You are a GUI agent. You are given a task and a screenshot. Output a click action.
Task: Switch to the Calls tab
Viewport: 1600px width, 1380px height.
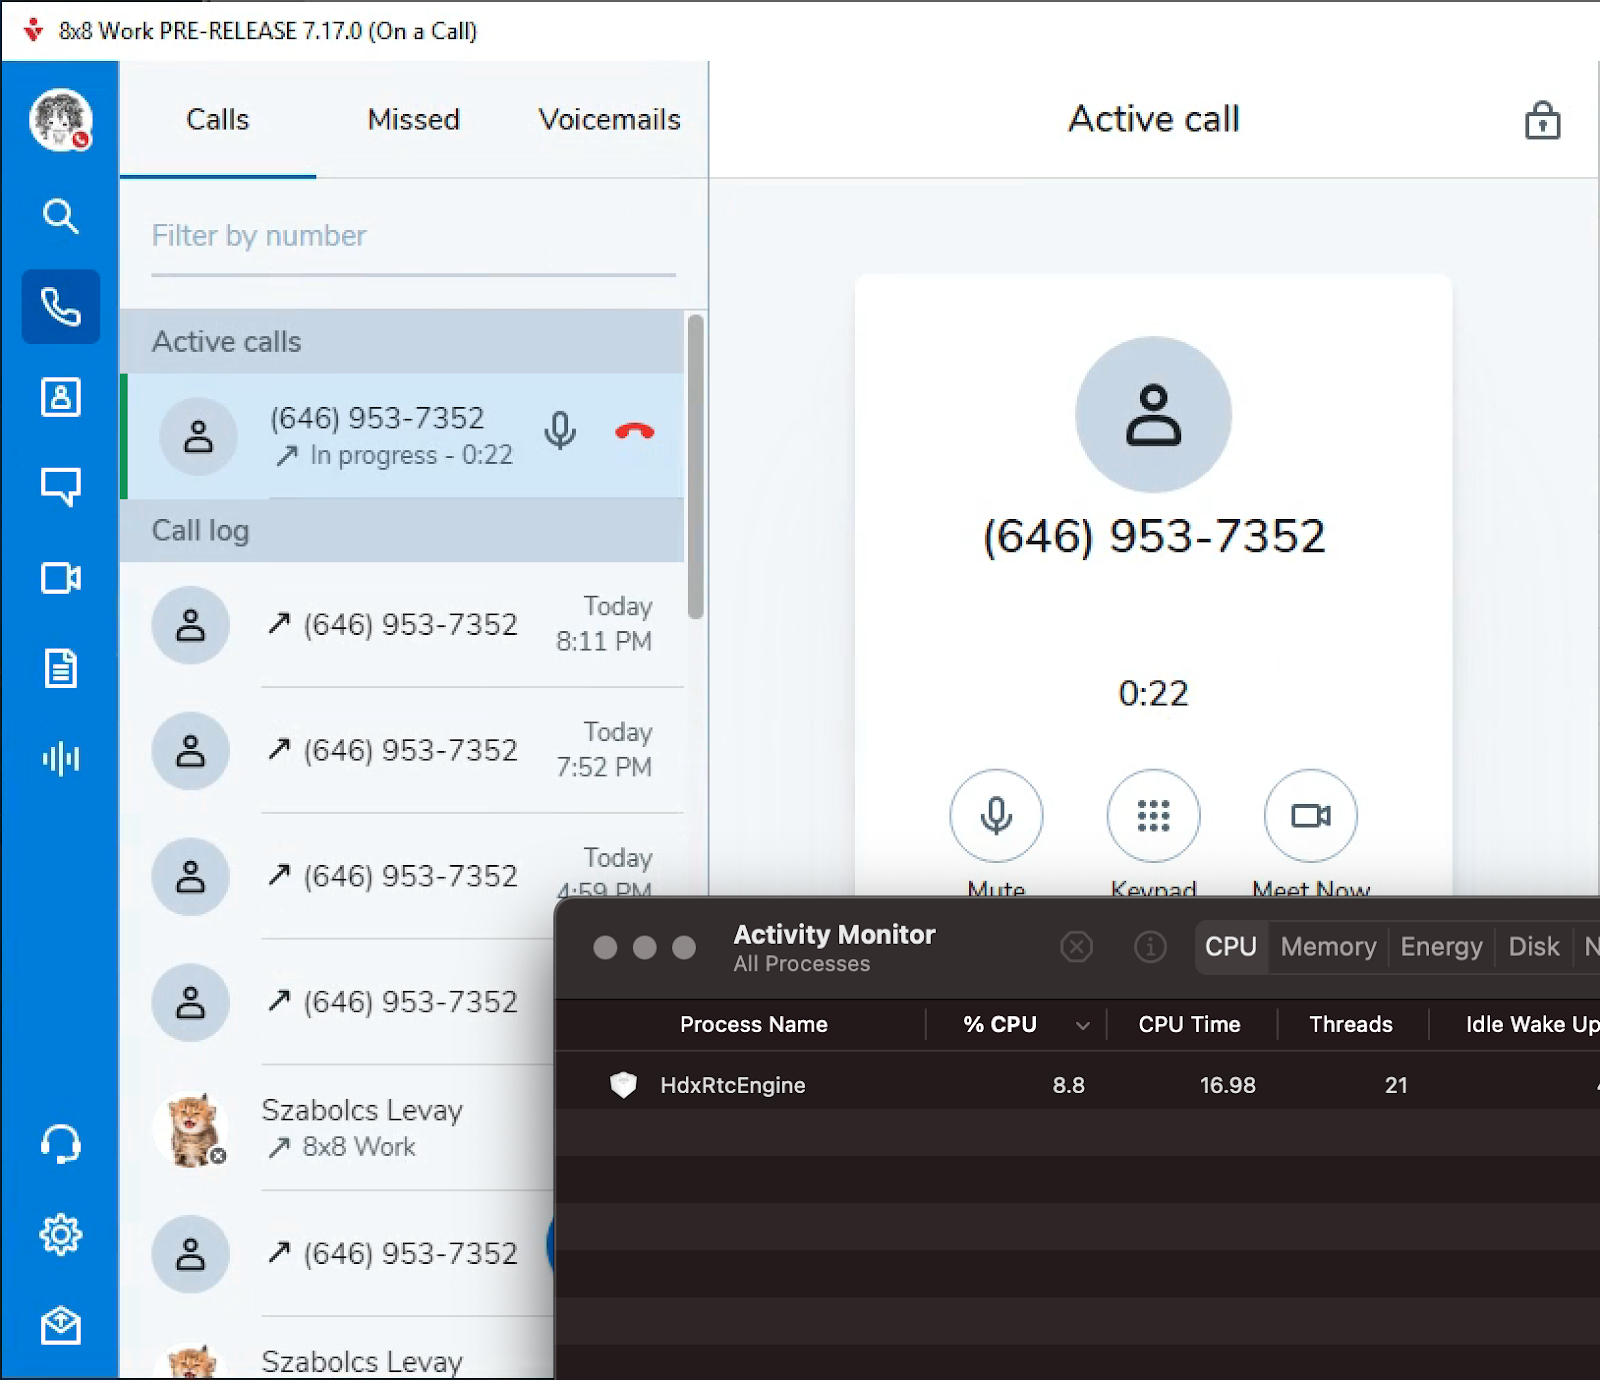[218, 120]
